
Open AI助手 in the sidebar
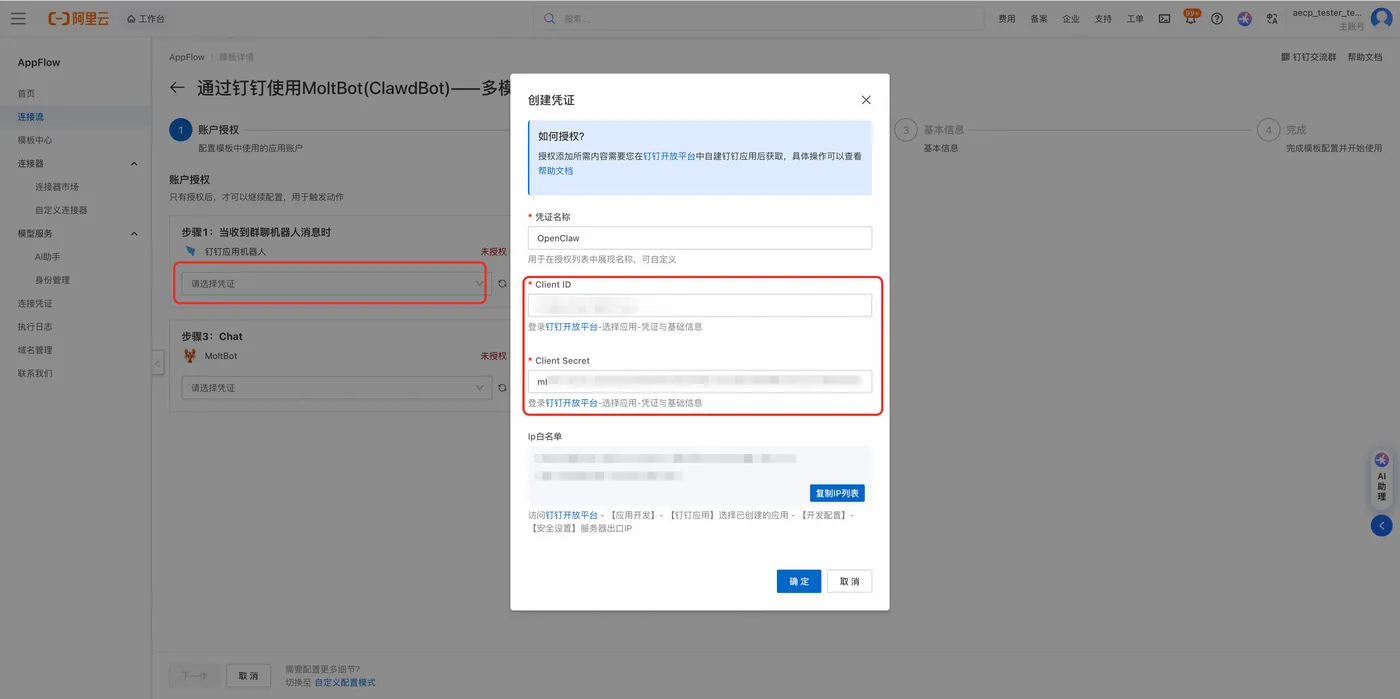[x=47, y=257]
